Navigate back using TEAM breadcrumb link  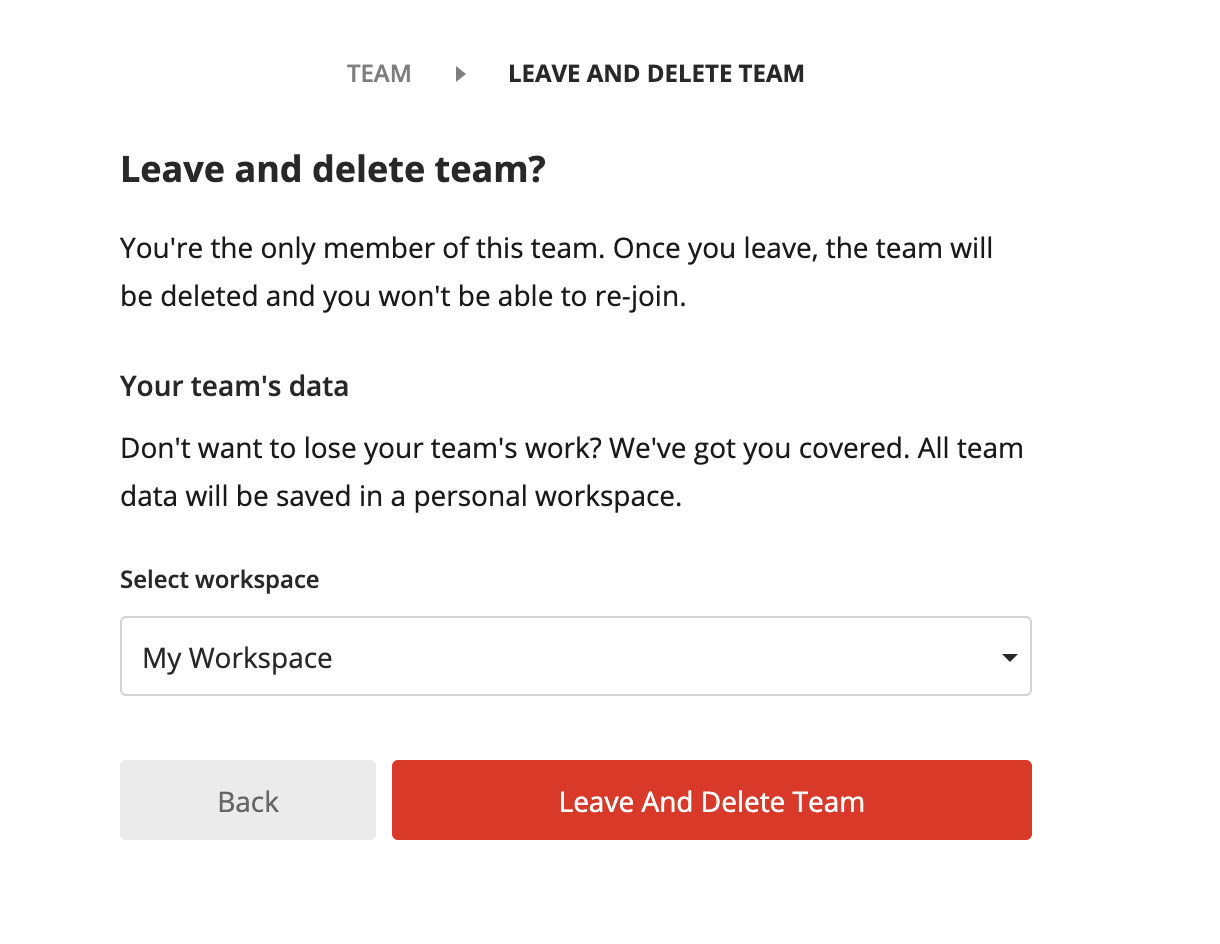click(x=379, y=73)
